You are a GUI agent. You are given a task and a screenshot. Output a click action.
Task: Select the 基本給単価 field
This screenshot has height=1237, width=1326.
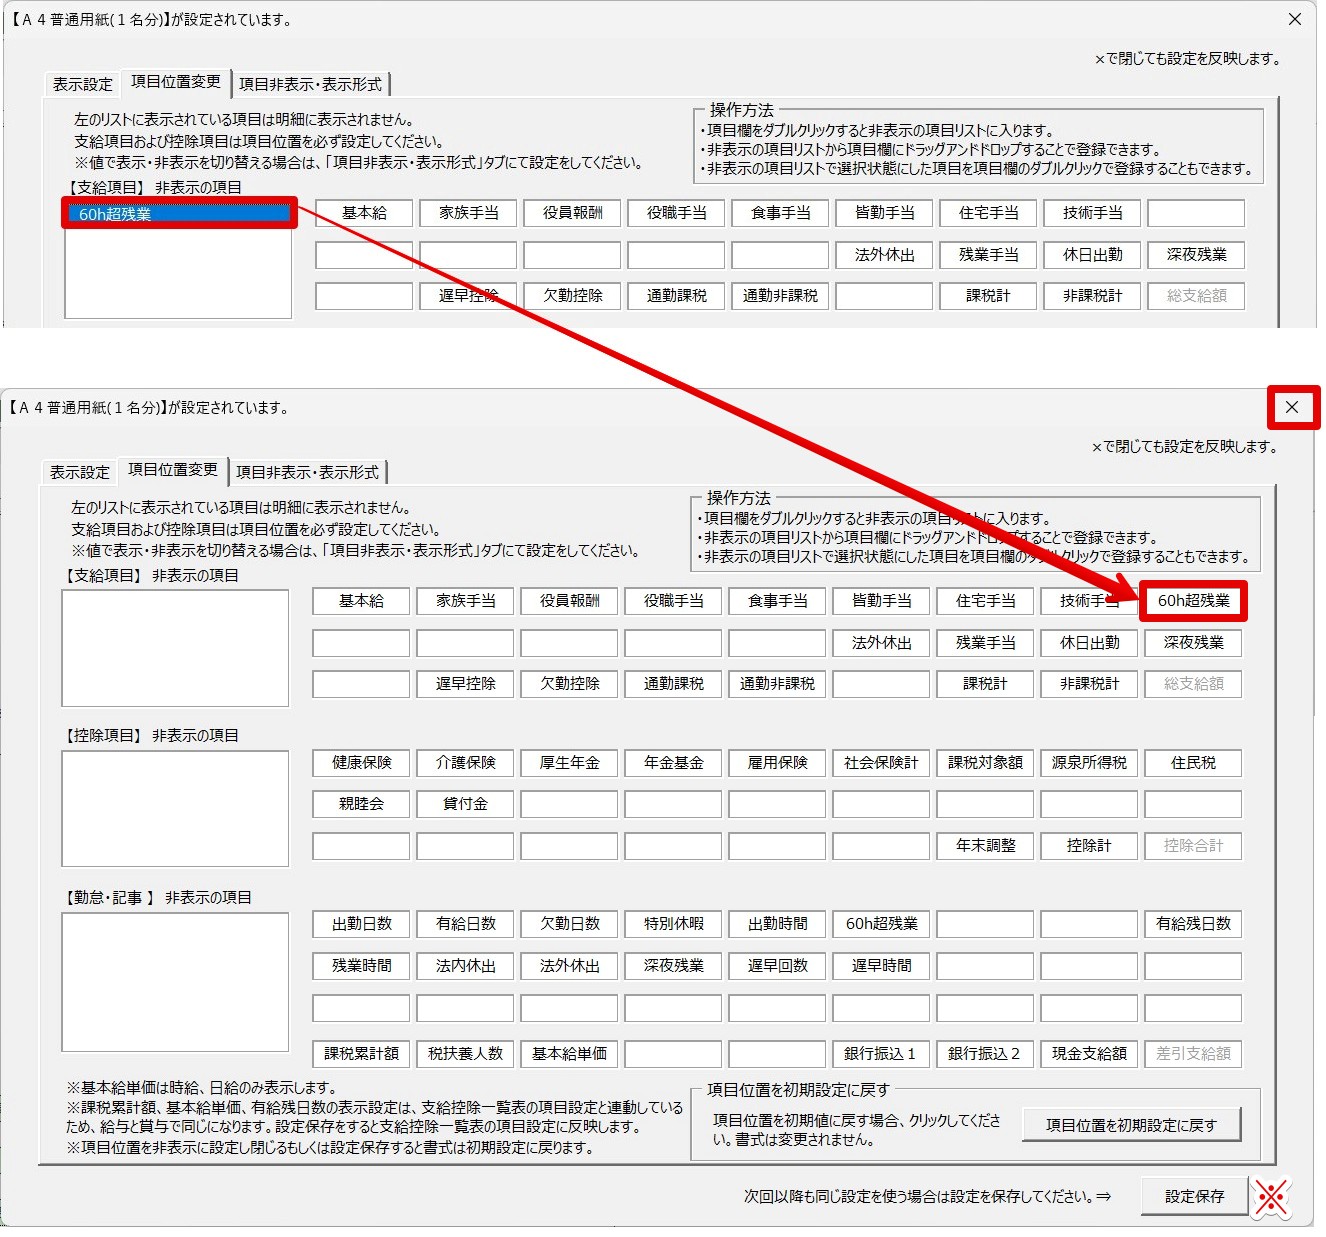(x=569, y=1054)
